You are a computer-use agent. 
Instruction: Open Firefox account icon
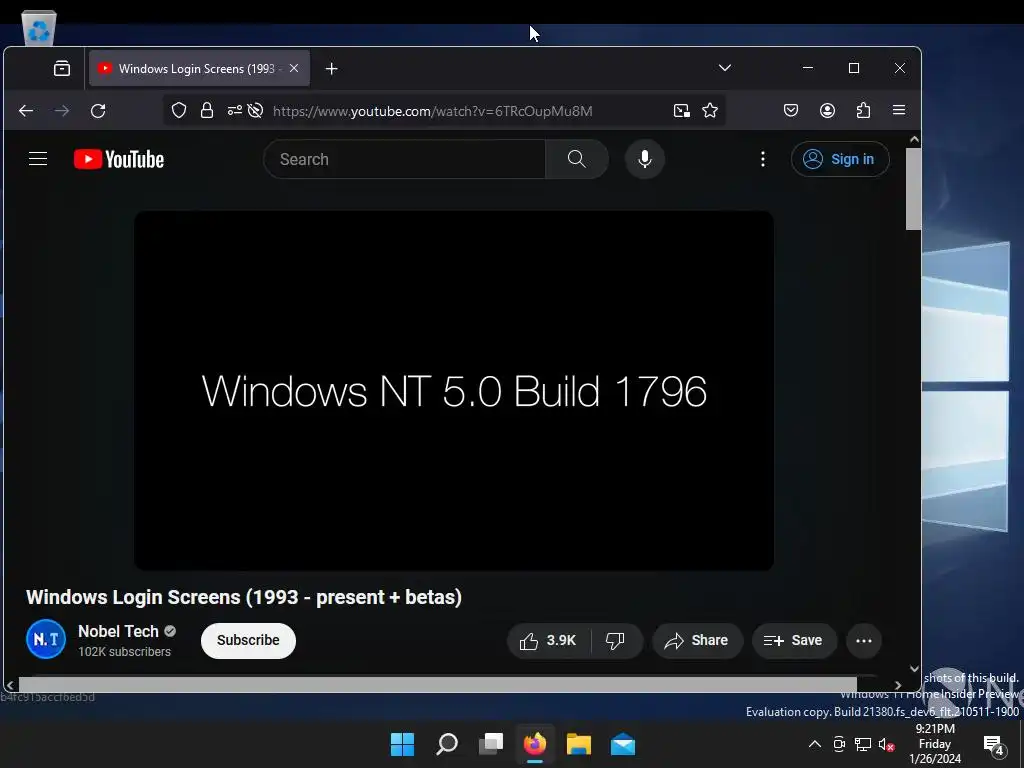[x=827, y=110]
